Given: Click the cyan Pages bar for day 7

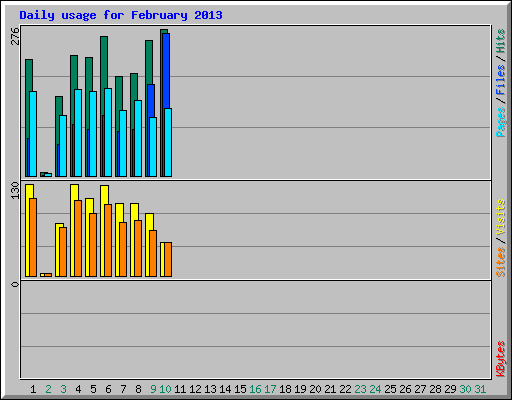Looking at the screenshot, I should coord(123,143).
